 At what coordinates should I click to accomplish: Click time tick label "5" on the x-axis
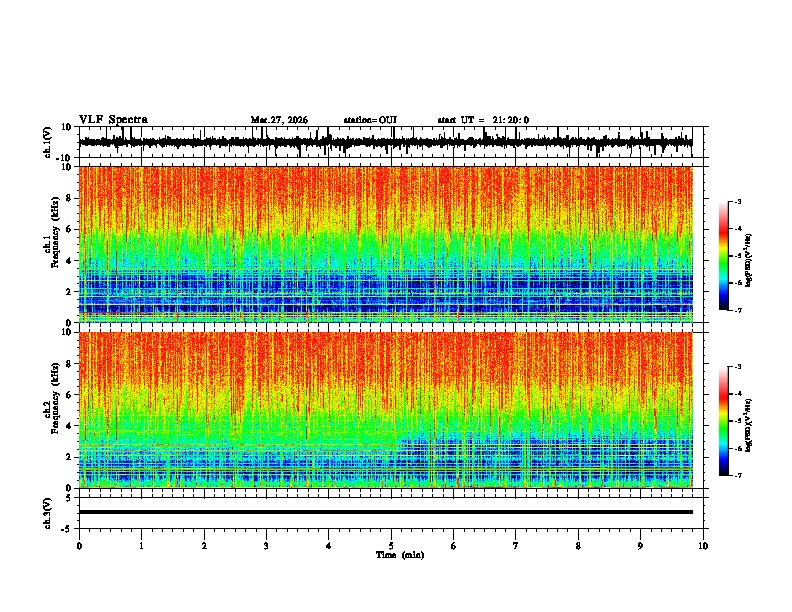(x=391, y=546)
